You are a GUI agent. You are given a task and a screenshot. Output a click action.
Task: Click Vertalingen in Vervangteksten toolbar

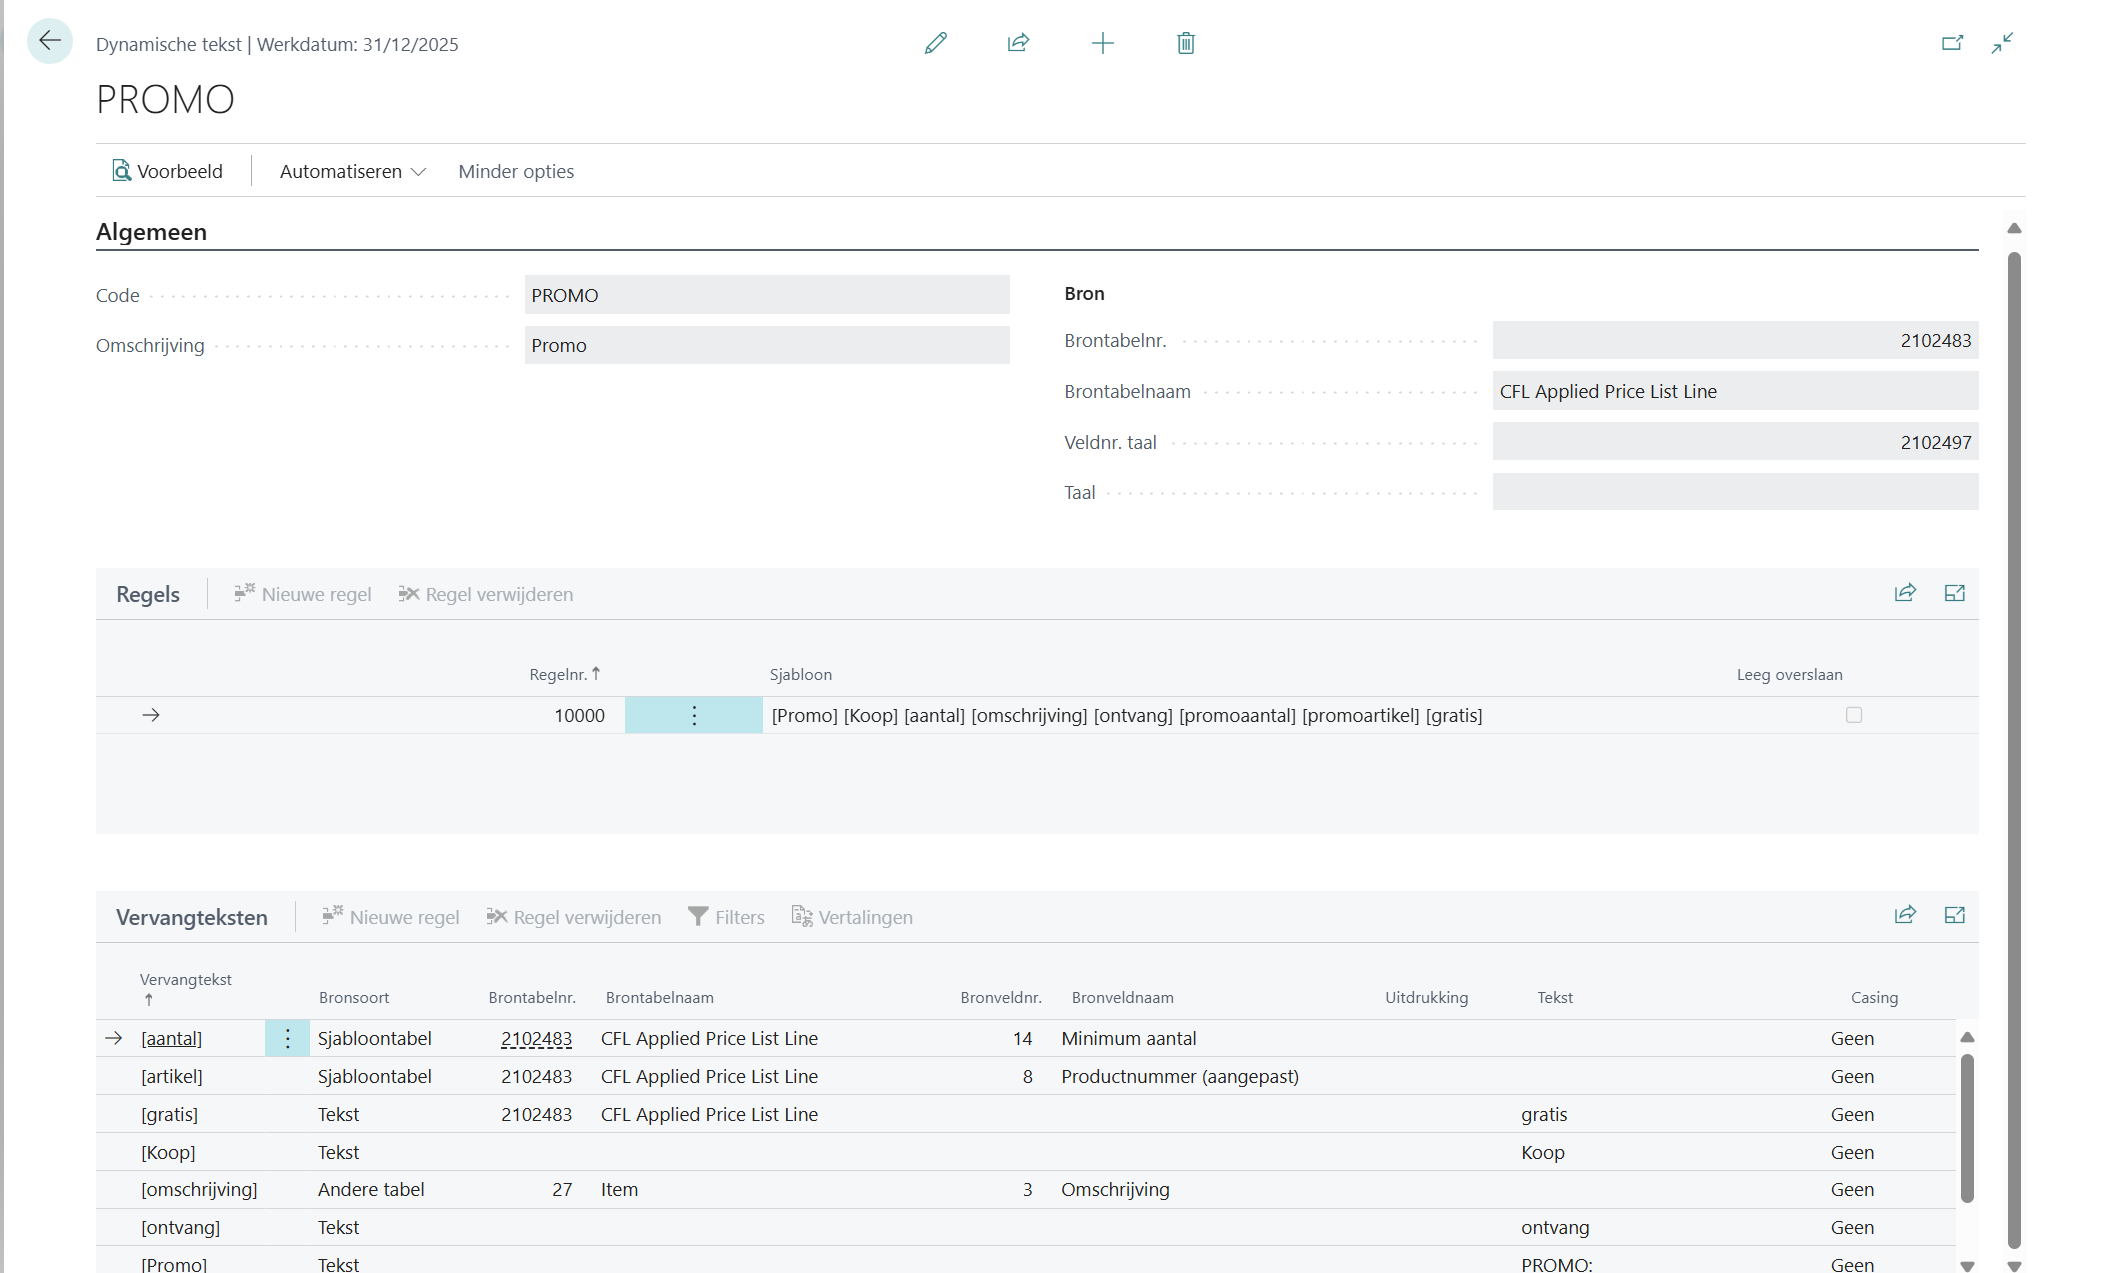(852, 917)
